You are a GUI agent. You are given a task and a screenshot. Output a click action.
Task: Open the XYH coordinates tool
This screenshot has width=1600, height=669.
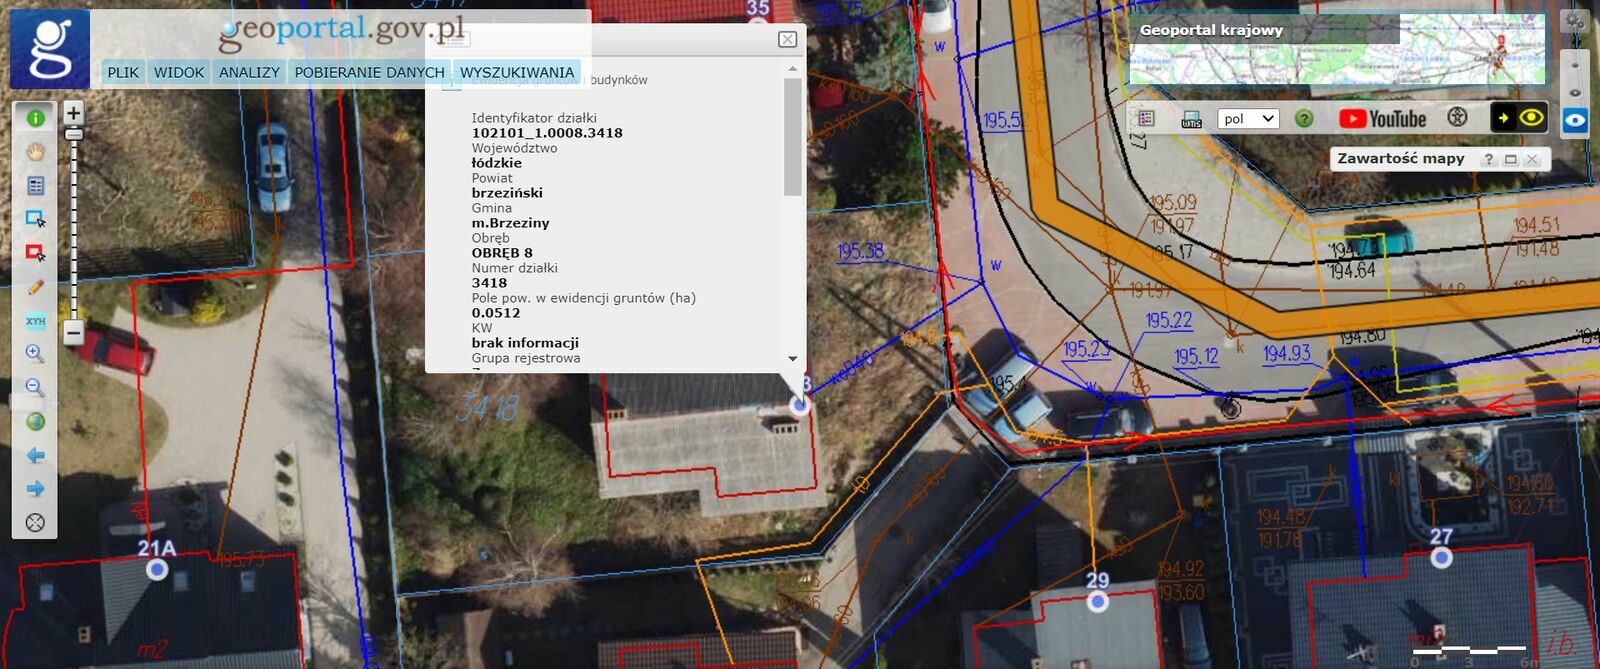pos(36,321)
